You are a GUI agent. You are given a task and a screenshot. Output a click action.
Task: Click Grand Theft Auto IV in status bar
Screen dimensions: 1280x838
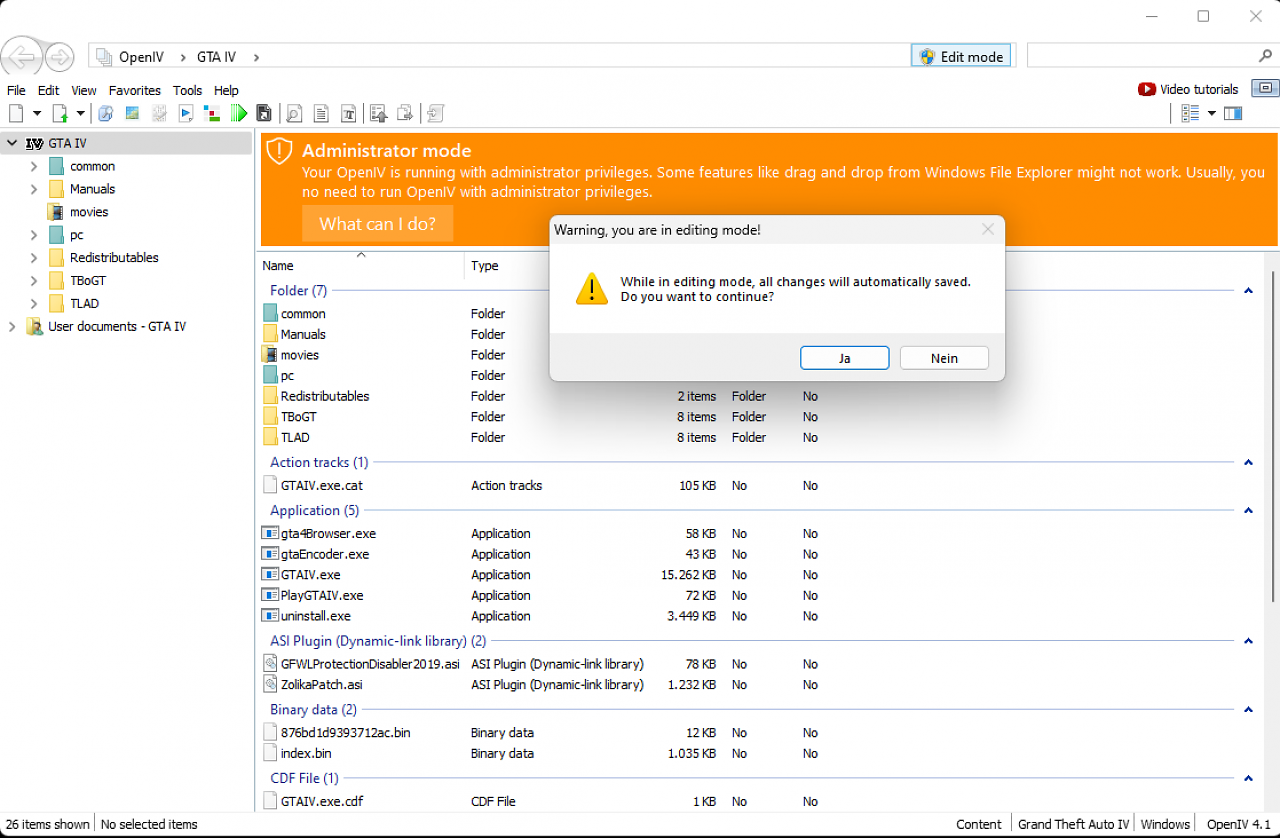point(1074,825)
